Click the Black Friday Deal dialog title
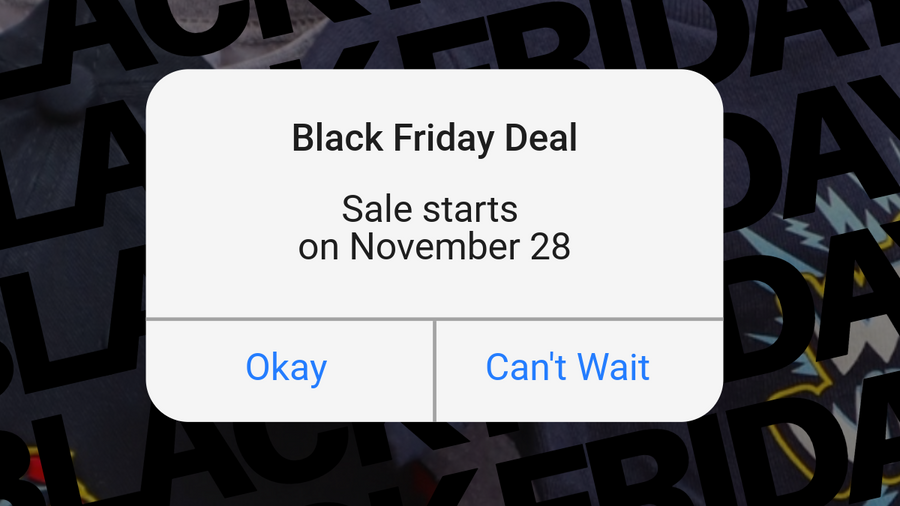The height and width of the screenshot is (506, 900). point(434,138)
